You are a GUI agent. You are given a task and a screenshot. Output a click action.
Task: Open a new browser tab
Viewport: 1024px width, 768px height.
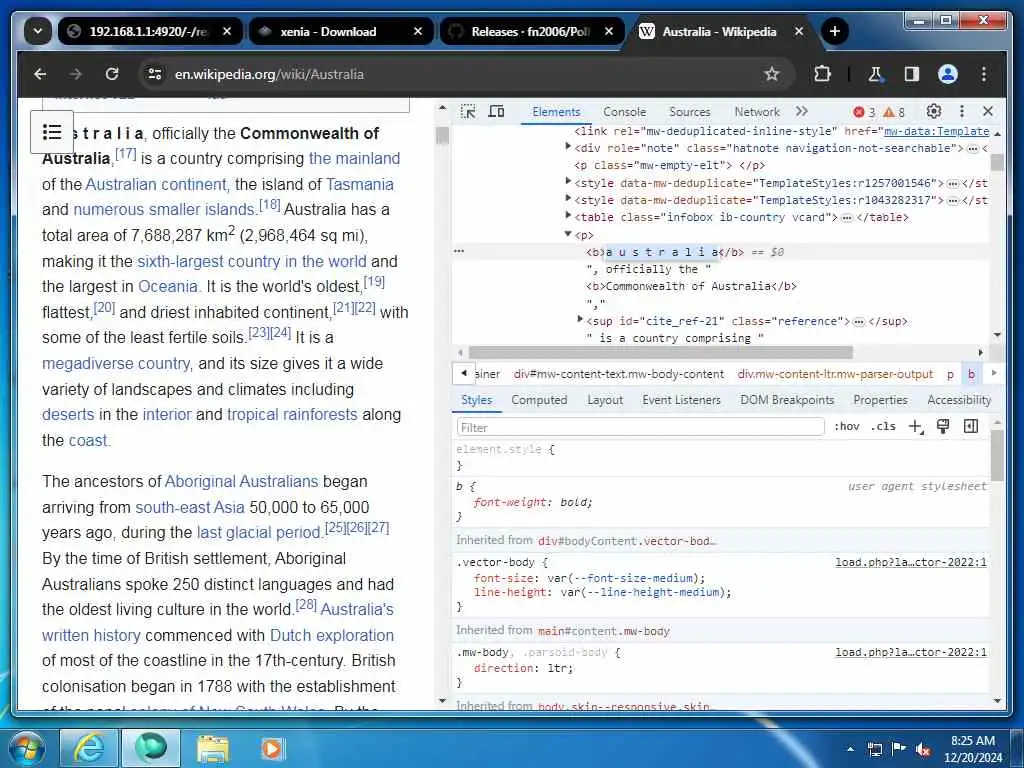point(835,31)
